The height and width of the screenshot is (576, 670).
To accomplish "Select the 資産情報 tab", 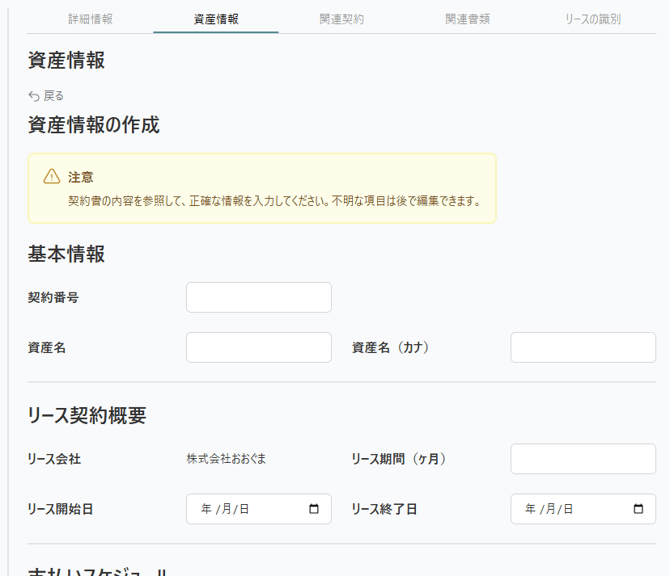I will coord(216,19).
